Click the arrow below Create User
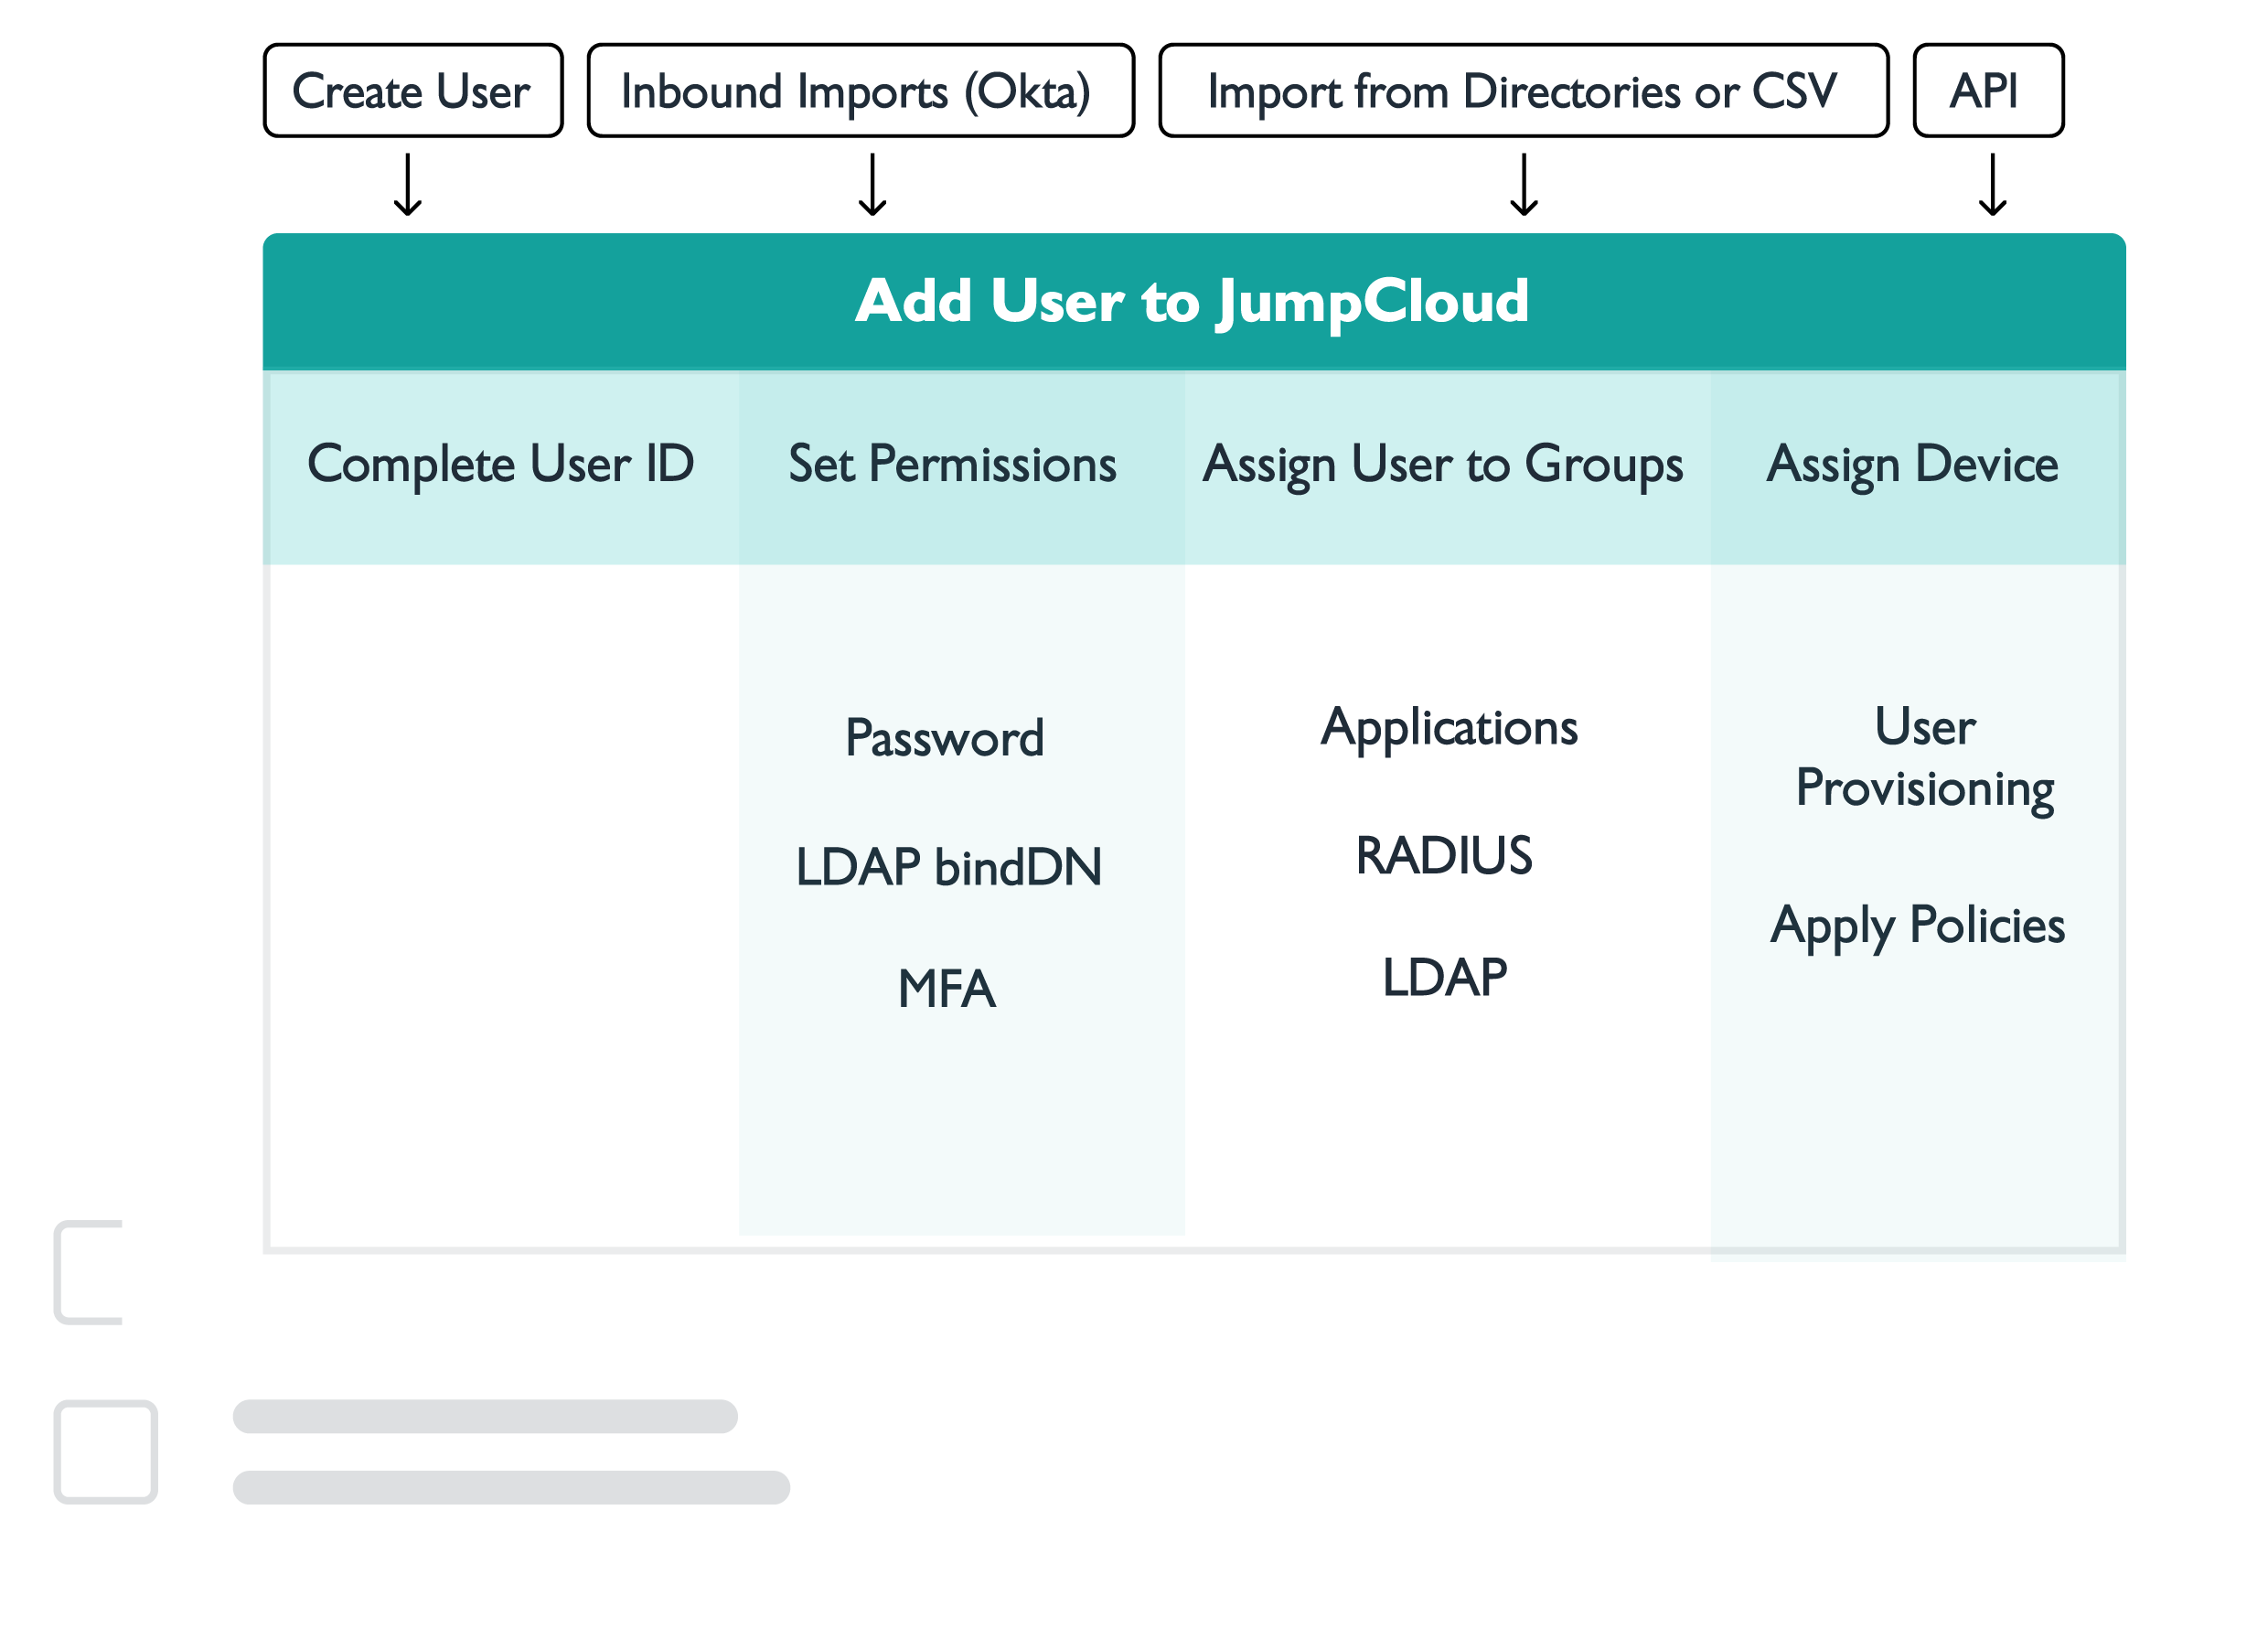Screen dimensions: 2268x1628 coord(408,185)
